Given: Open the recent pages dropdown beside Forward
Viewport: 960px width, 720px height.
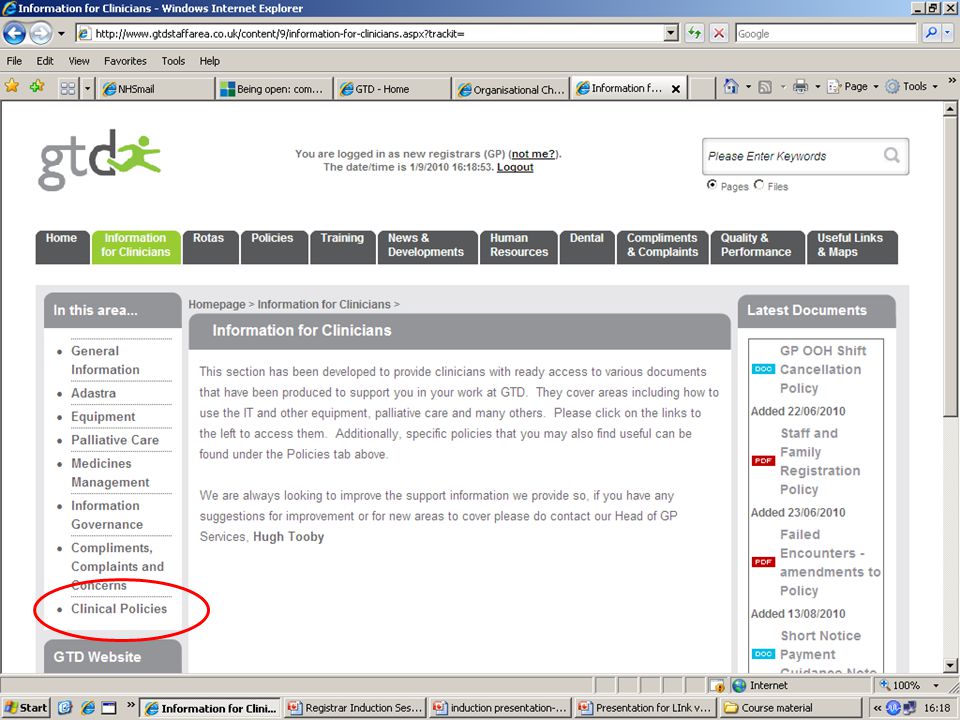Looking at the screenshot, I should tap(61, 34).
